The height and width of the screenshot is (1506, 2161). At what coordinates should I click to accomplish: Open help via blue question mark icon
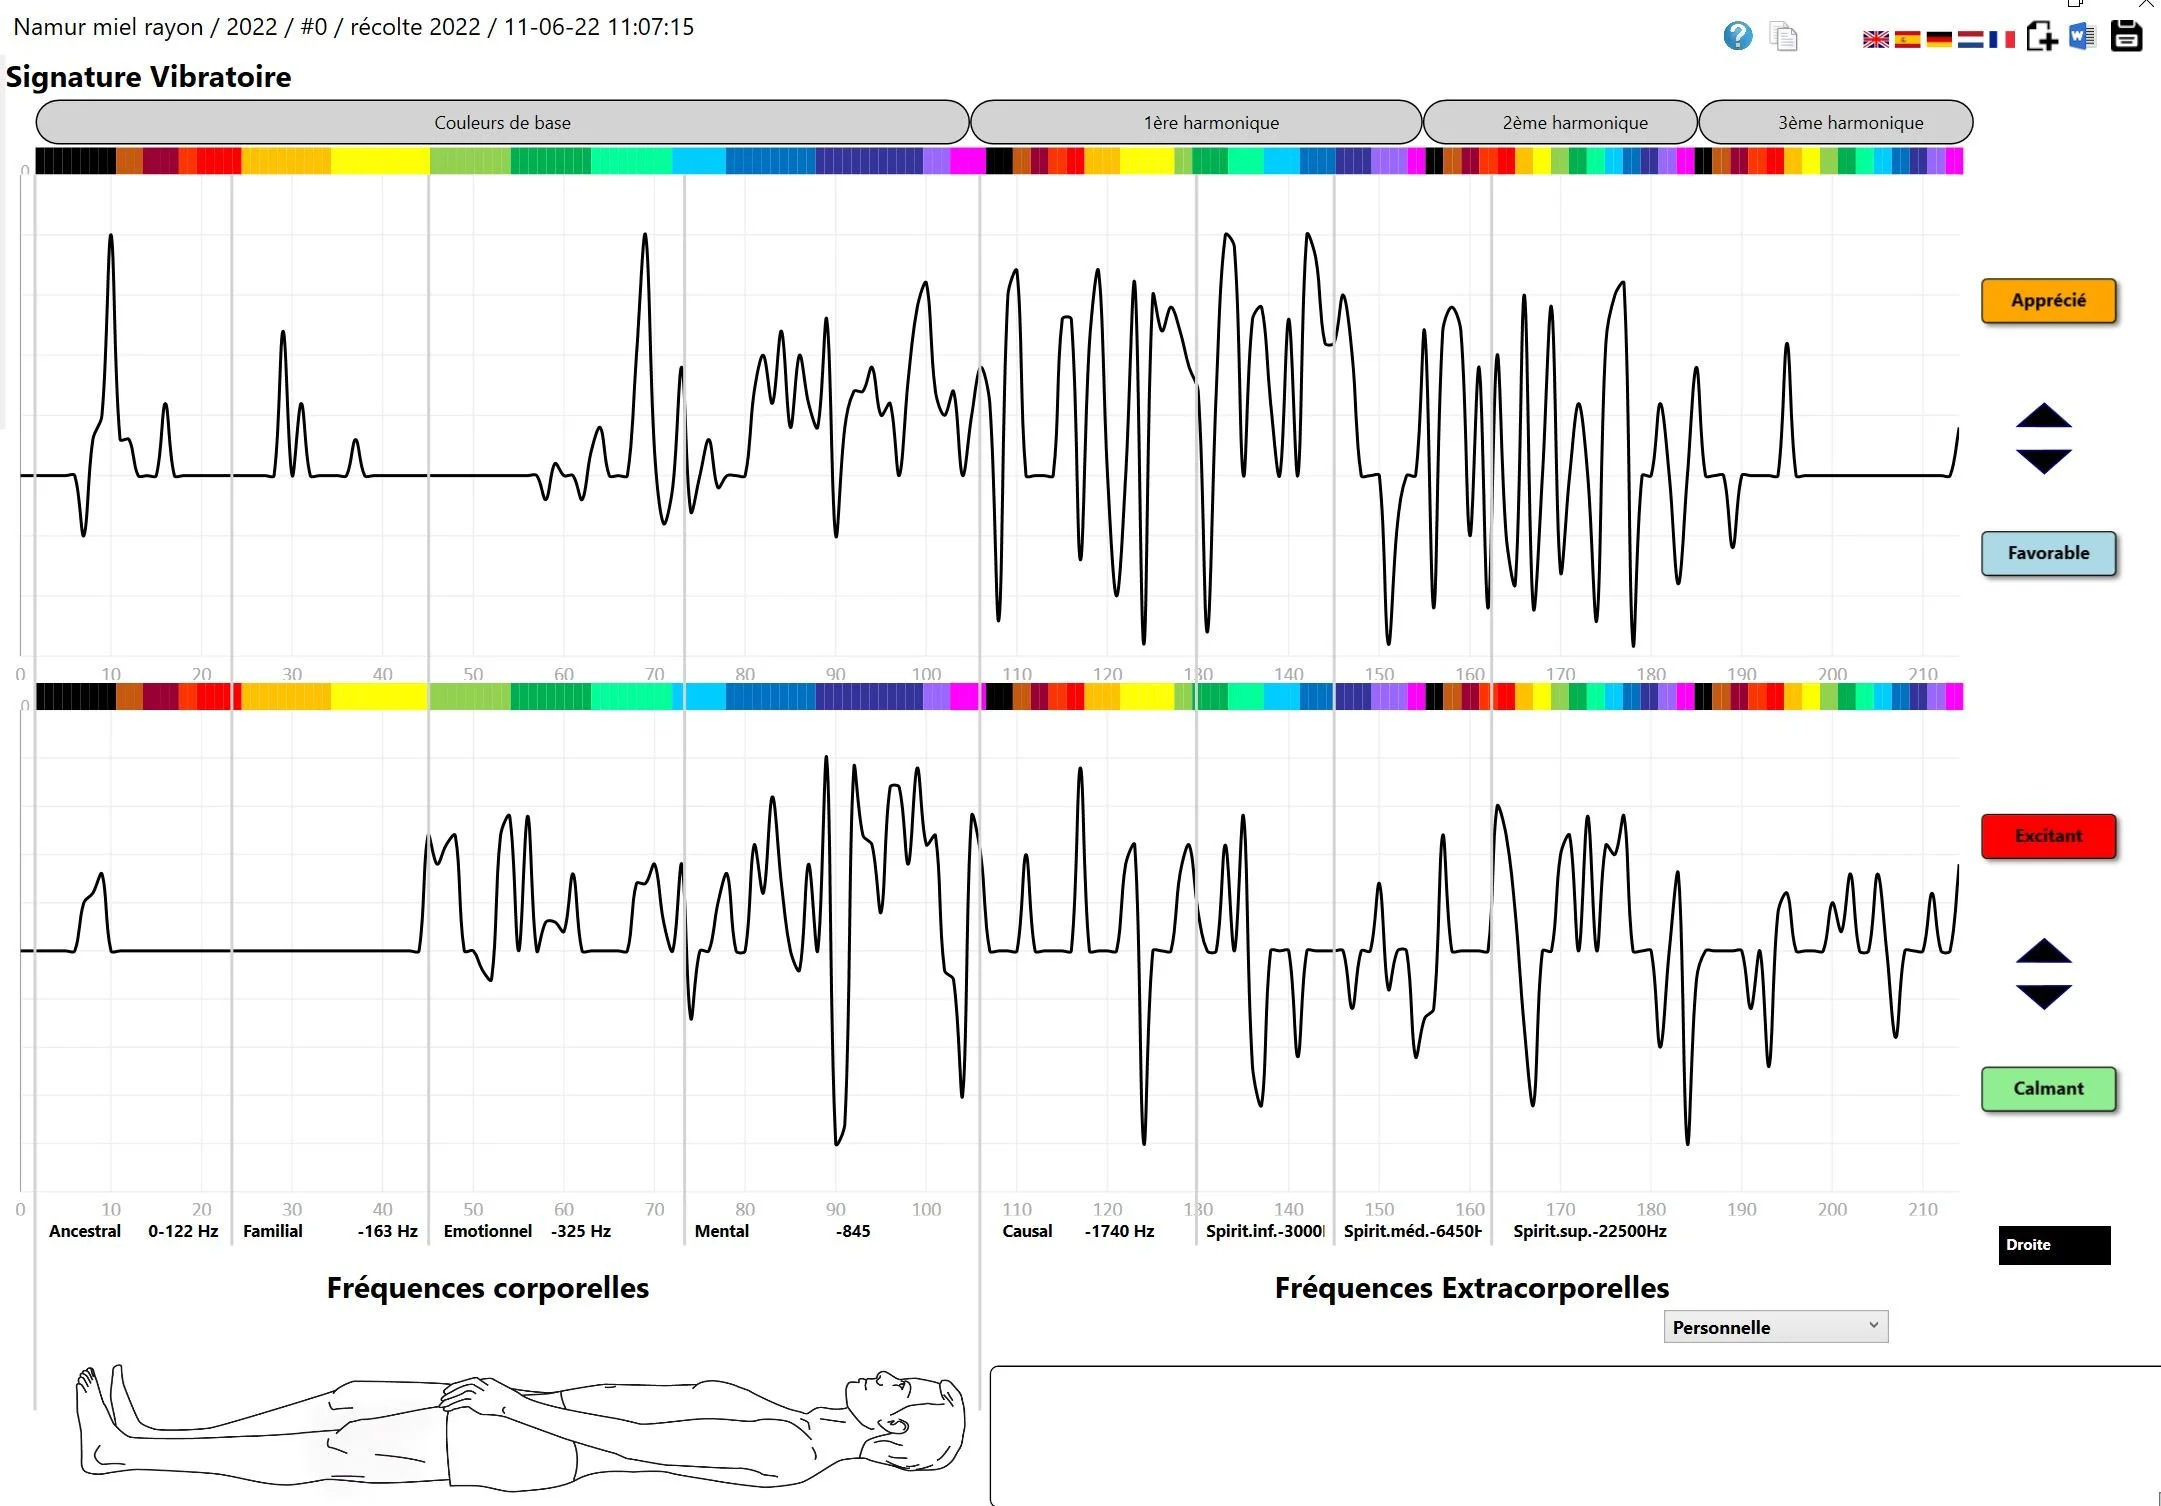click(x=1737, y=37)
